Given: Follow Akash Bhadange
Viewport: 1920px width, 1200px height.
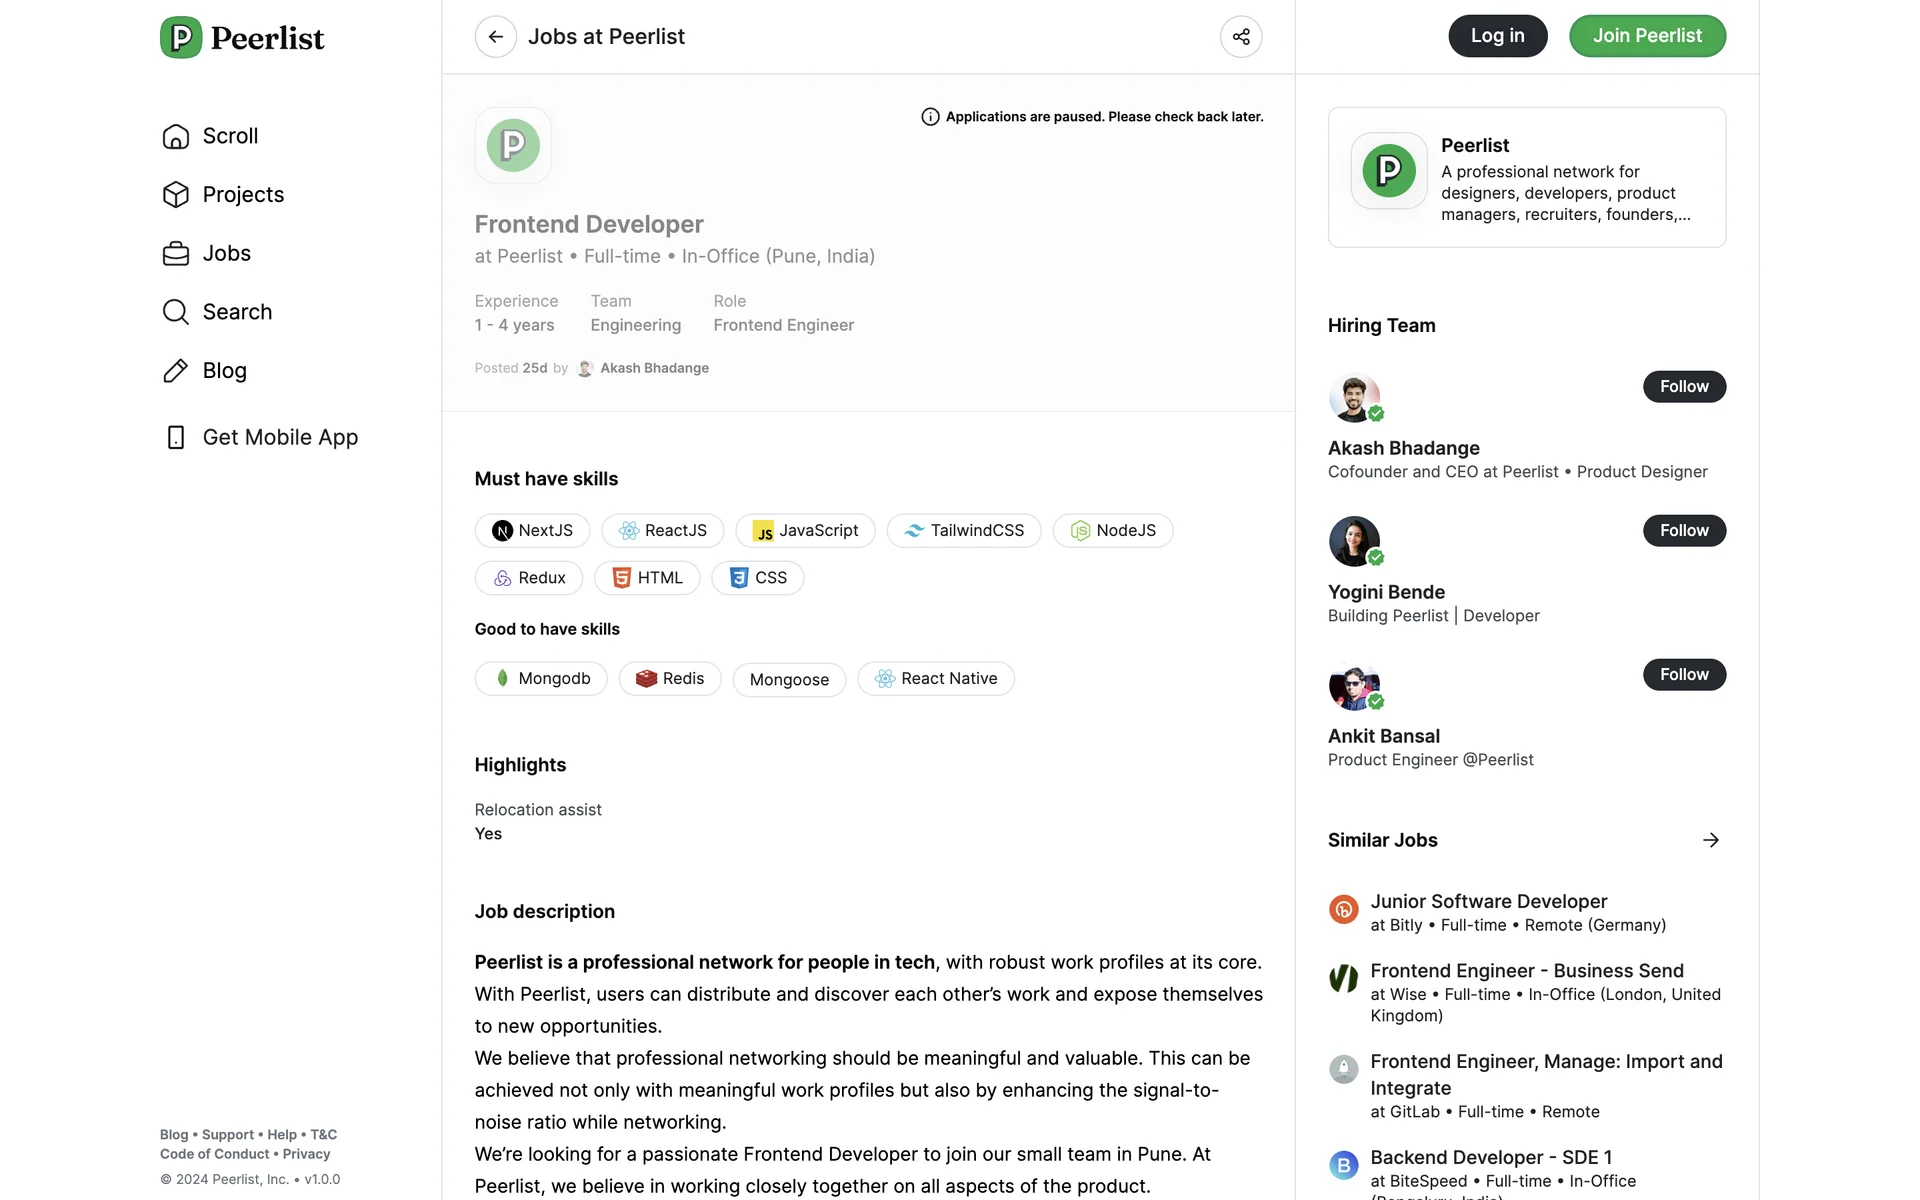Looking at the screenshot, I should pos(1683,387).
